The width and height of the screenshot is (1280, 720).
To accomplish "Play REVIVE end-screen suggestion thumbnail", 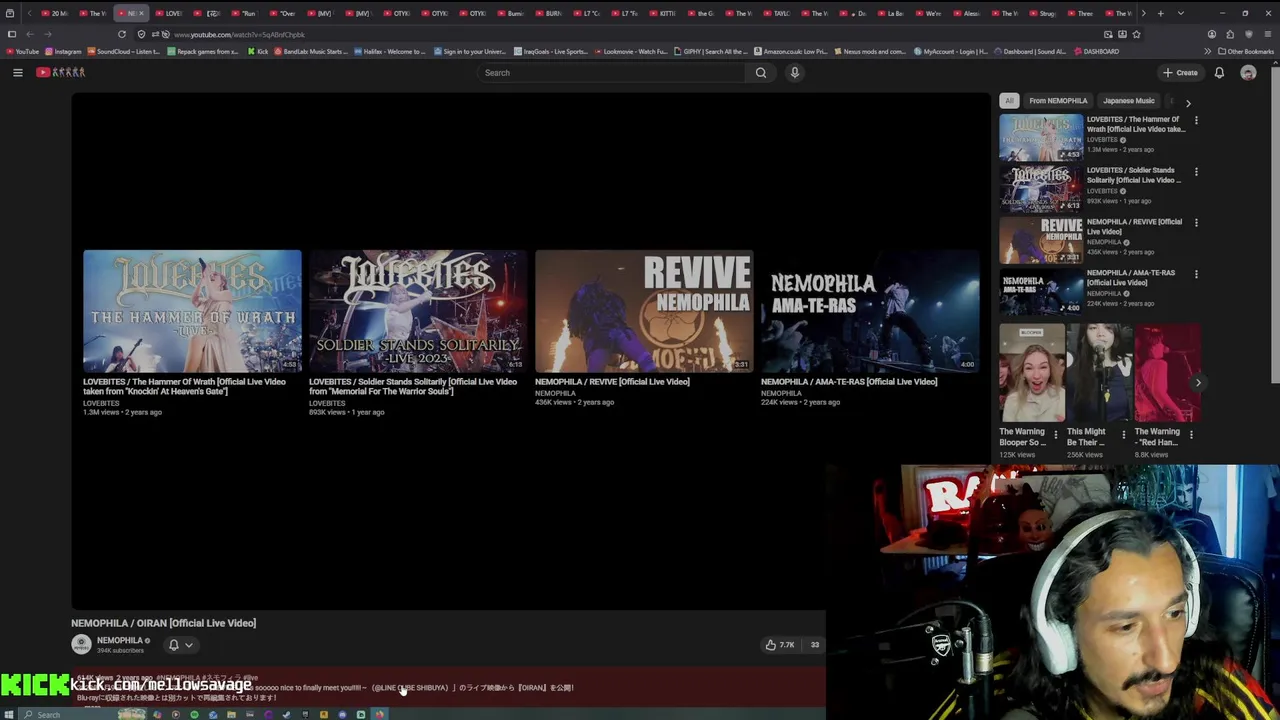I will [644, 311].
